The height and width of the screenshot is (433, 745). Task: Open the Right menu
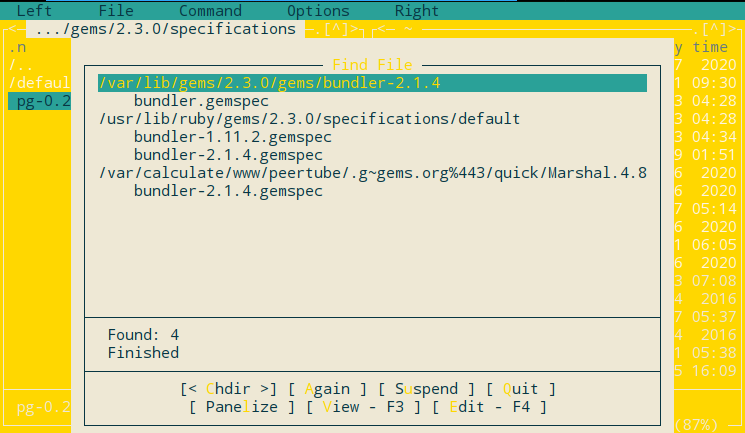click(417, 10)
